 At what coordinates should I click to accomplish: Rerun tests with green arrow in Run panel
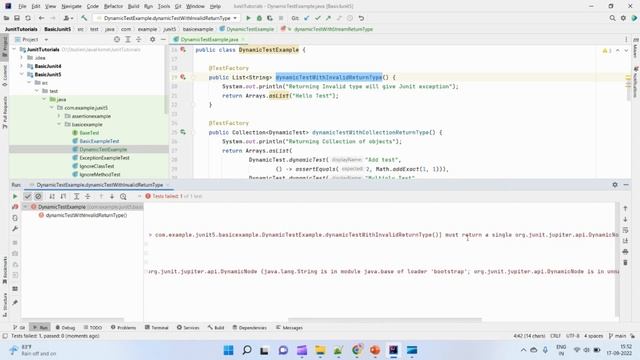click(x=15, y=196)
